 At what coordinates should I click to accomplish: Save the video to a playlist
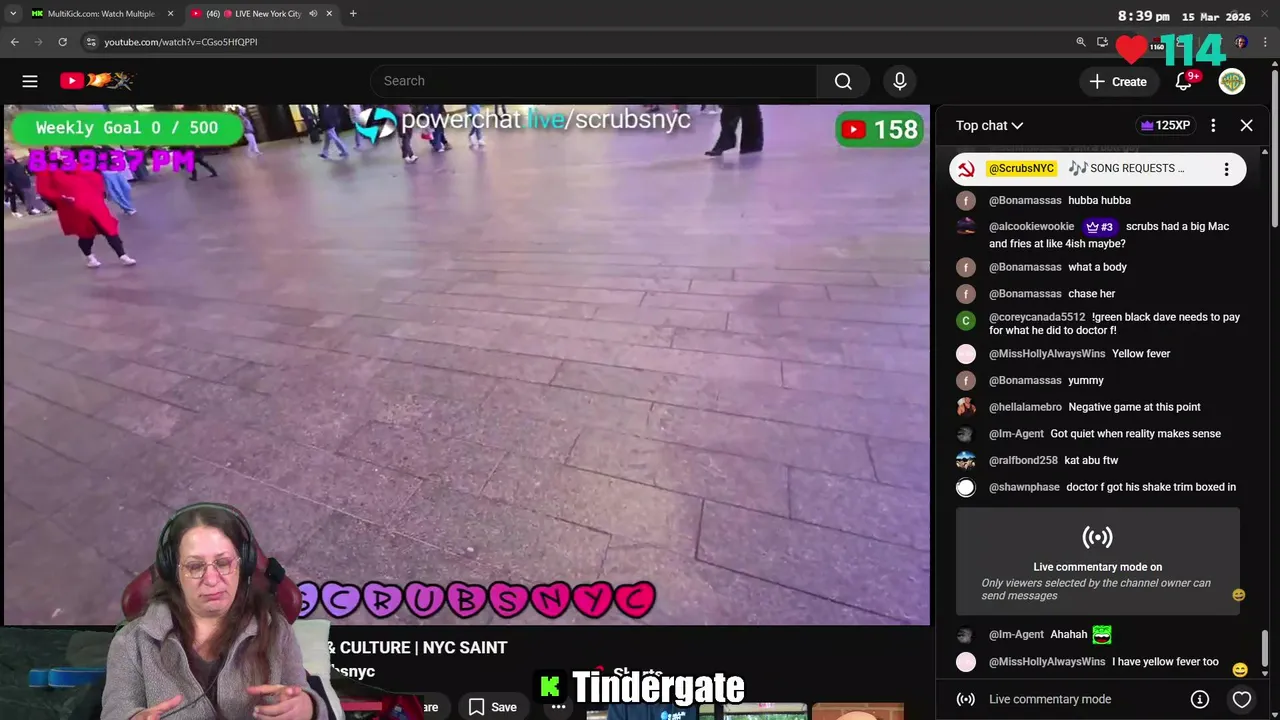tap(493, 707)
